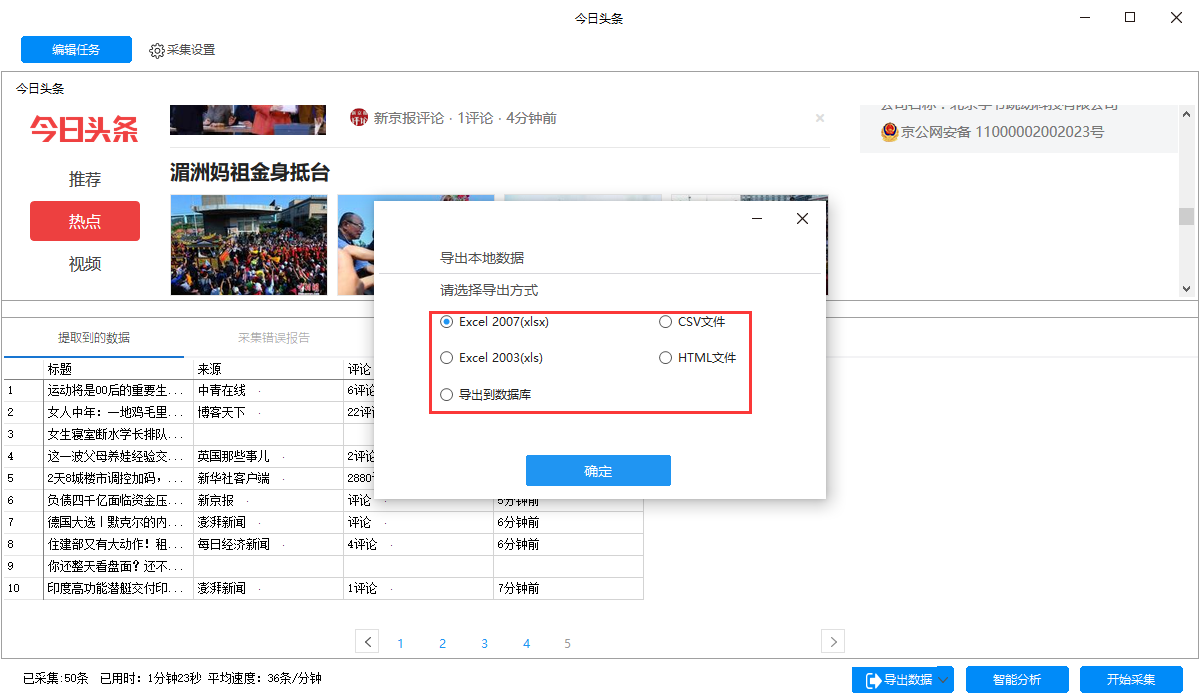Switch to the 采集错误报告 tab

274,338
